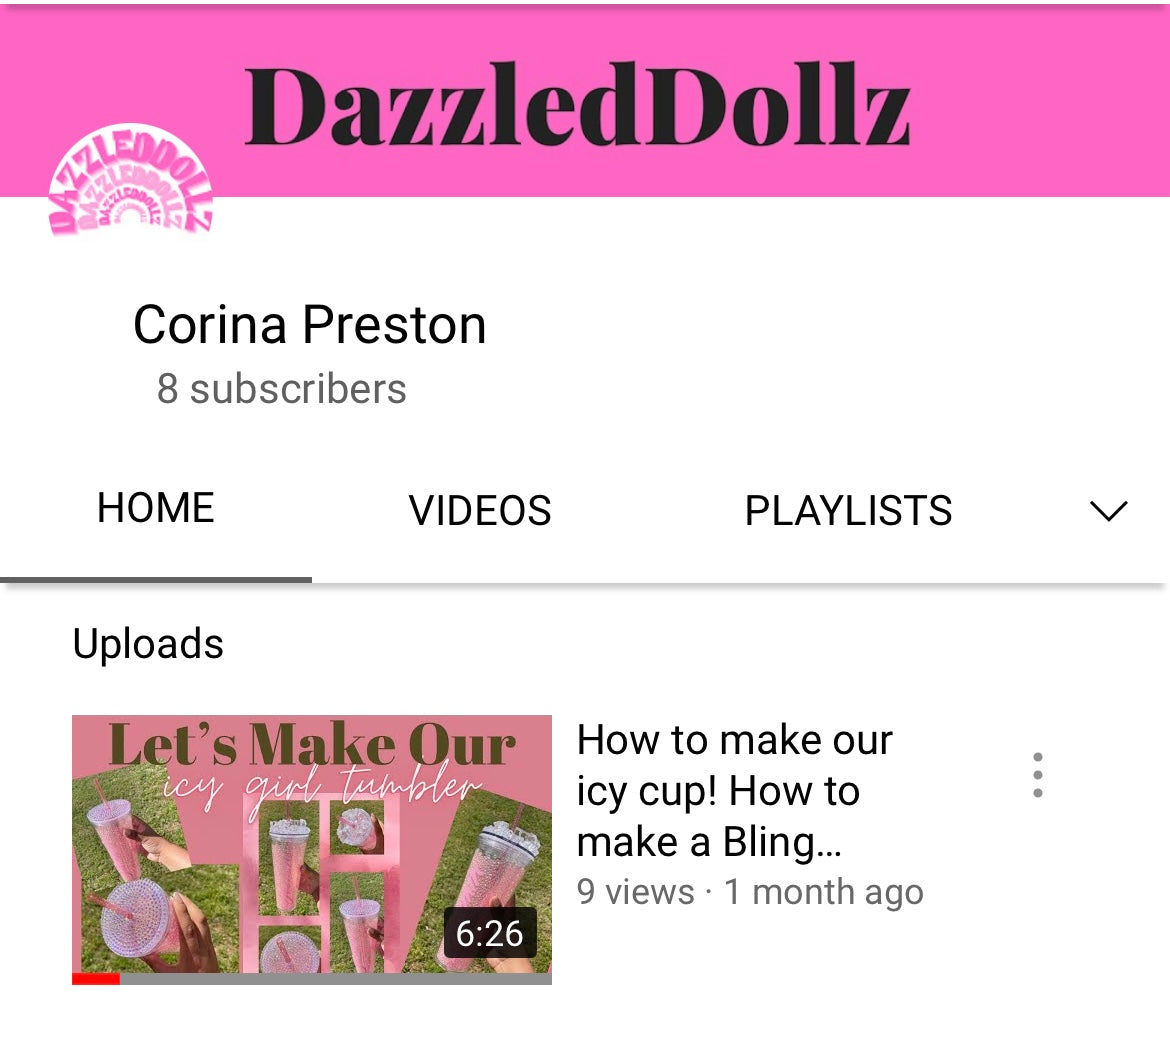
Task: Click the 8 subscribers count
Action: [x=281, y=389]
